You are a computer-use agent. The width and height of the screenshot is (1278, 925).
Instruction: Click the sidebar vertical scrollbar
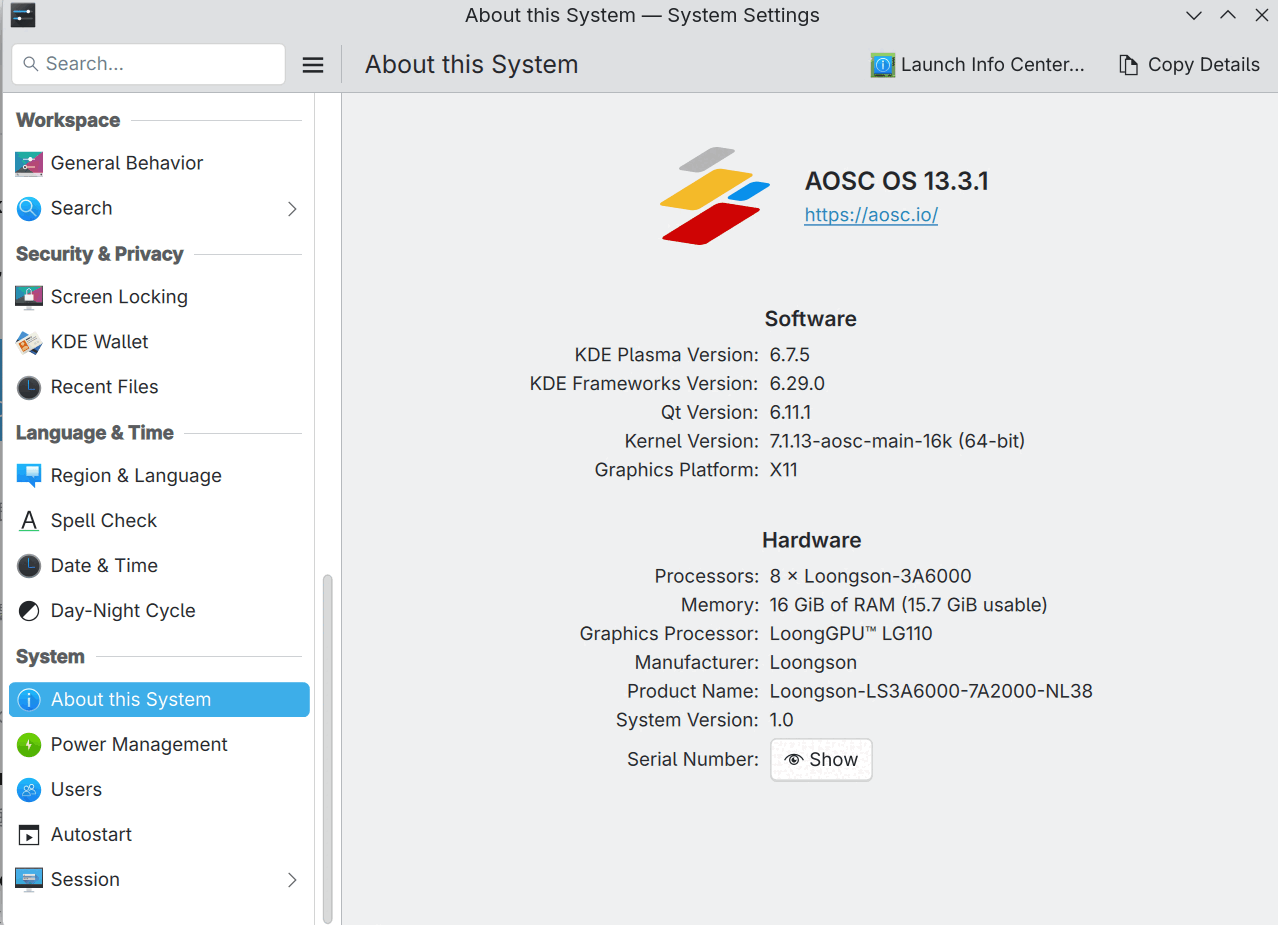(x=327, y=748)
